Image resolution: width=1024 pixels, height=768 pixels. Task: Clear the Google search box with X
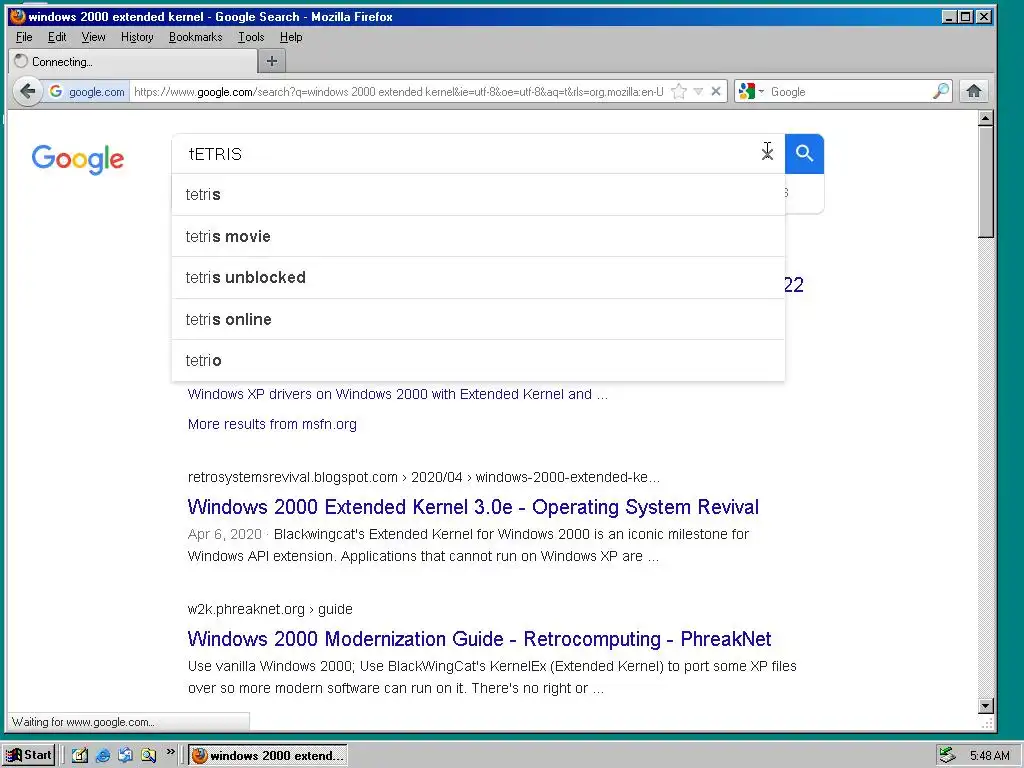point(767,153)
